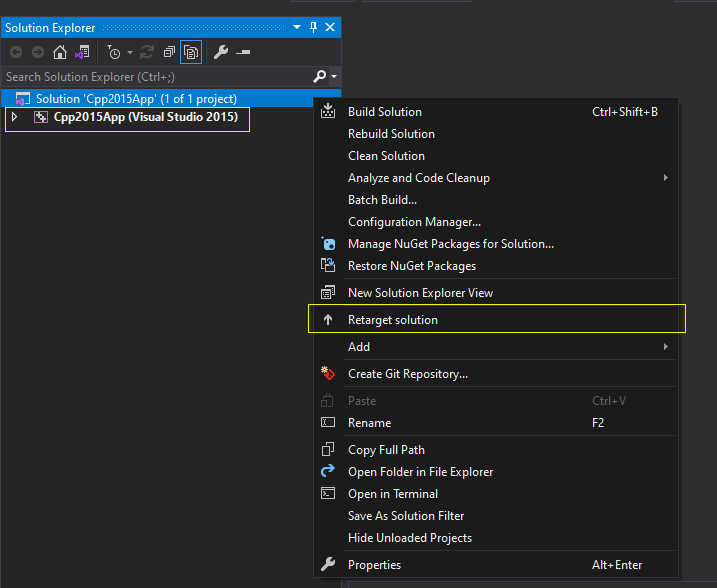Choose Open Folder in File Explorer
The height and width of the screenshot is (588, 717).
(496, 472)
